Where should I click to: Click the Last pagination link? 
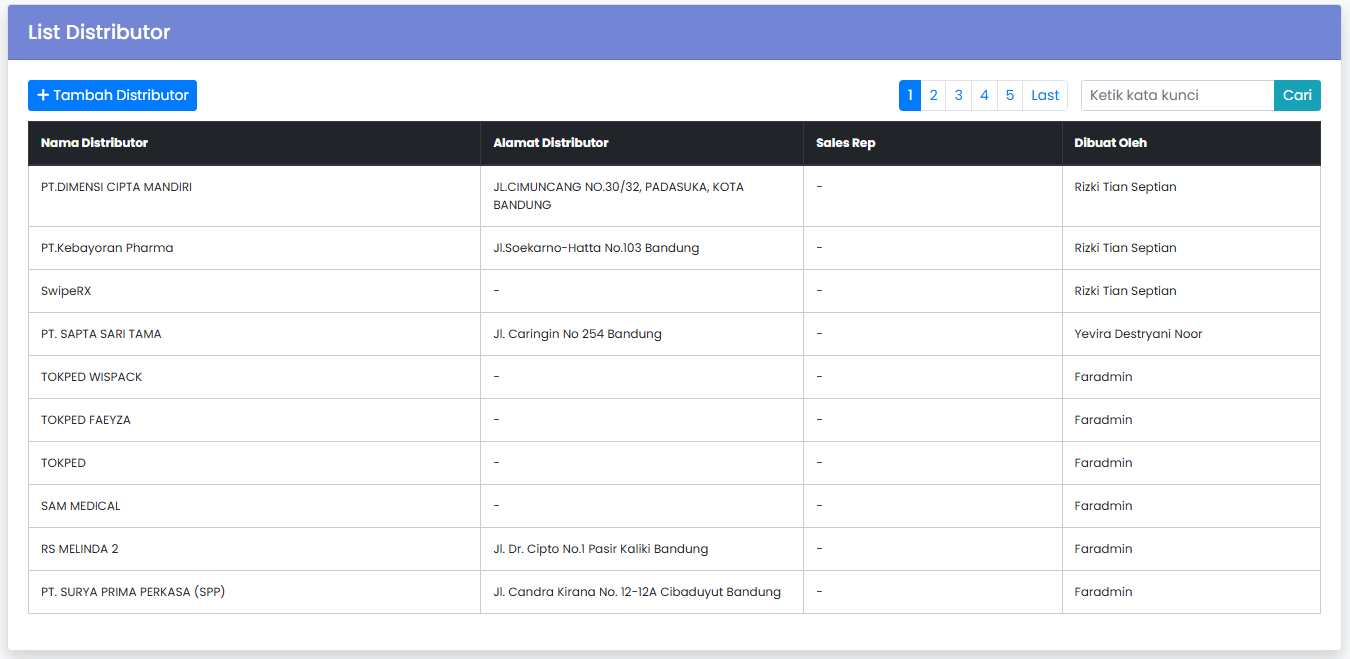[1045, 95]
